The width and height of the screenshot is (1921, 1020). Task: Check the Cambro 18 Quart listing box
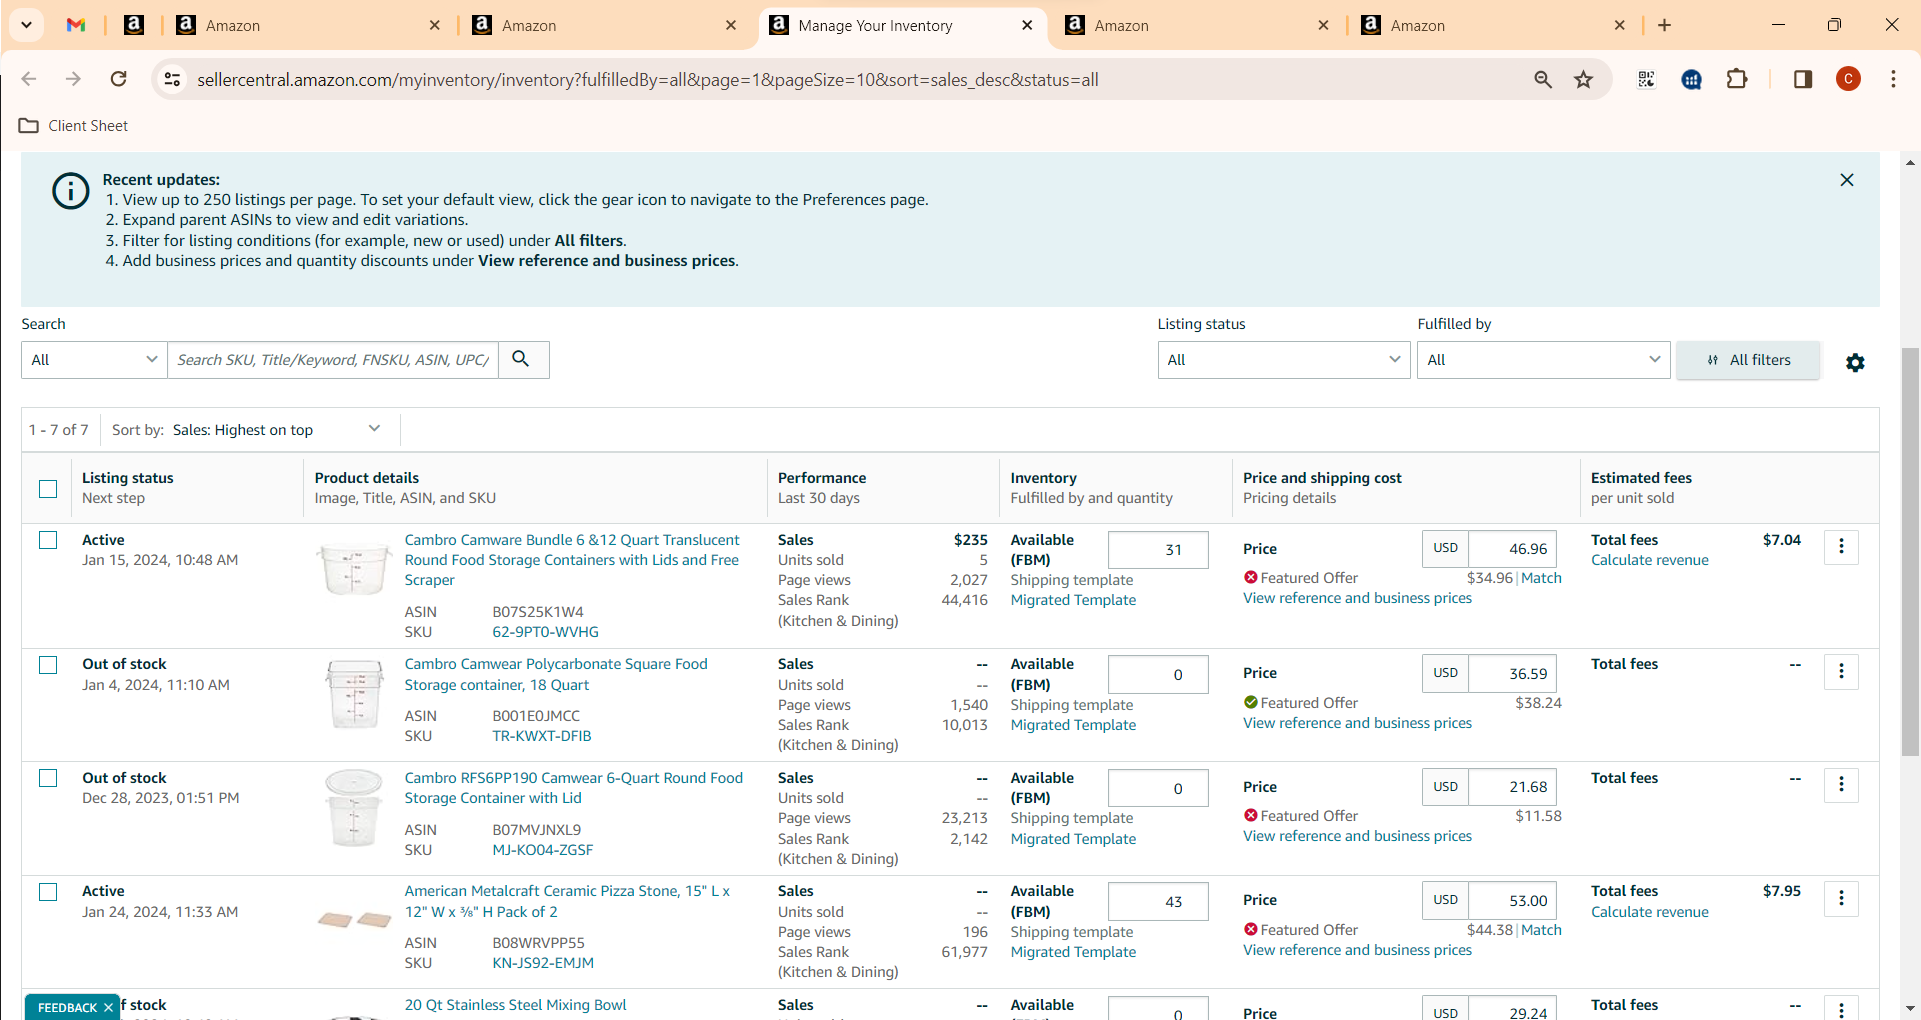(48, 665)
